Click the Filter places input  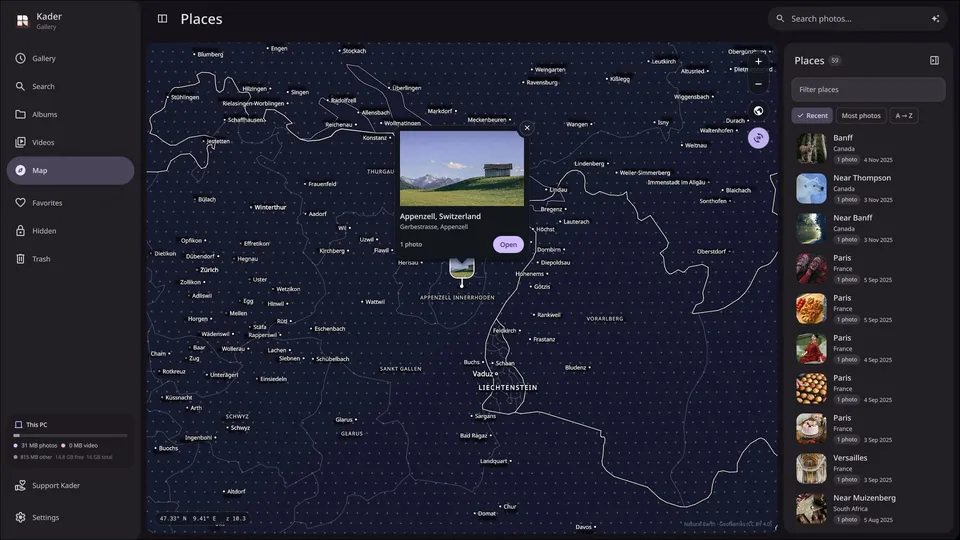pos(868,89)
